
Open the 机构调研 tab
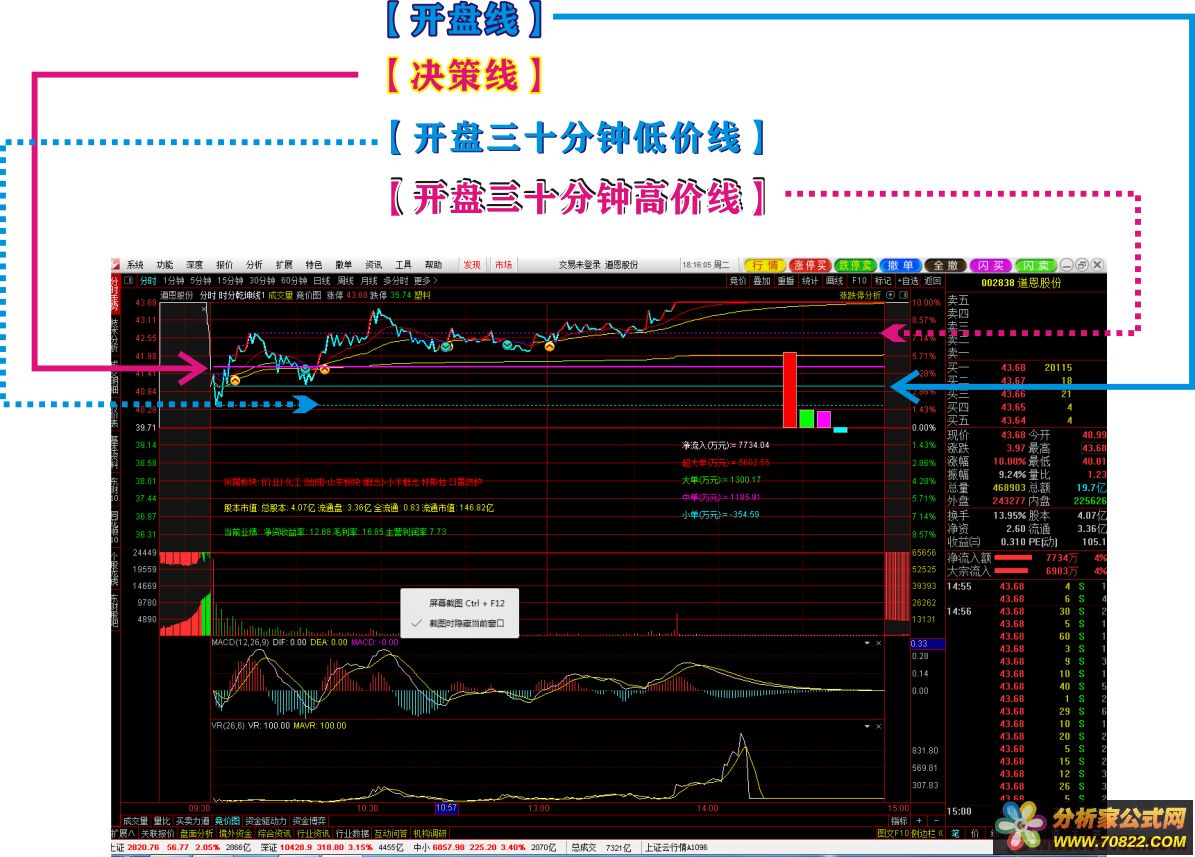[430, 833]
